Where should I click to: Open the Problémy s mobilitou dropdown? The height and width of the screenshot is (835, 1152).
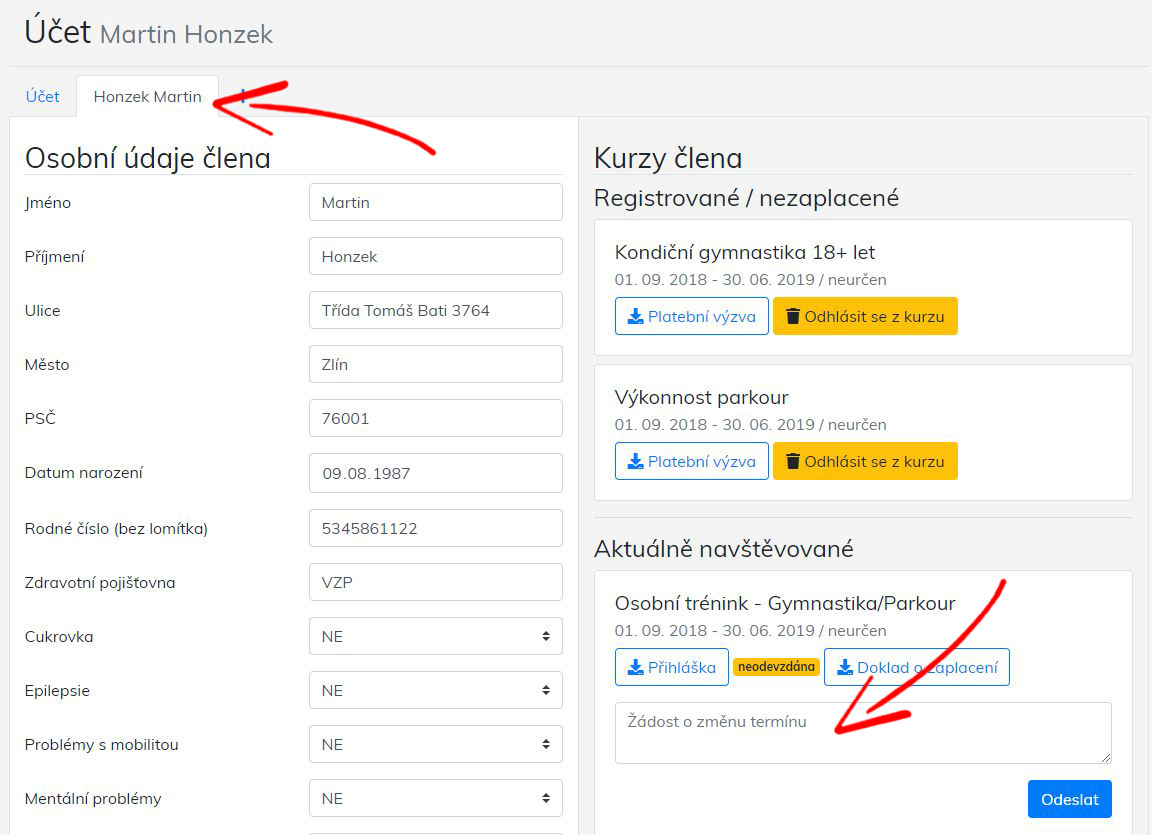435,744
